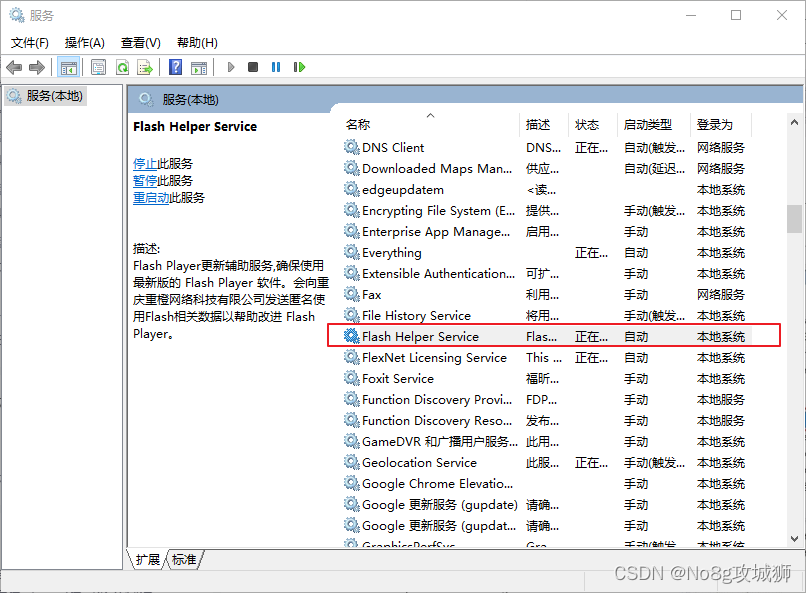The height and width of the screenshot is (593, 806).
Task: Click the gear icon of Foxit Service
Action: coord(352,379)
